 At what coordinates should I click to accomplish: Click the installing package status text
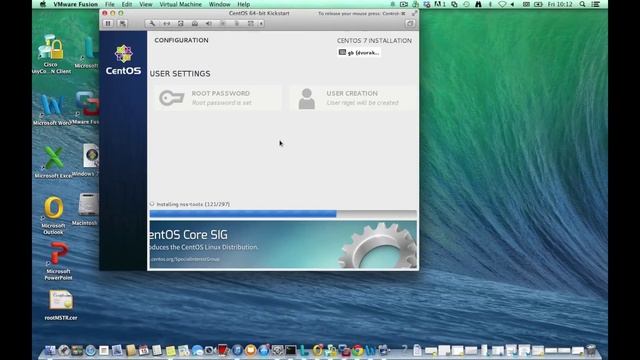tap(193, 204)
